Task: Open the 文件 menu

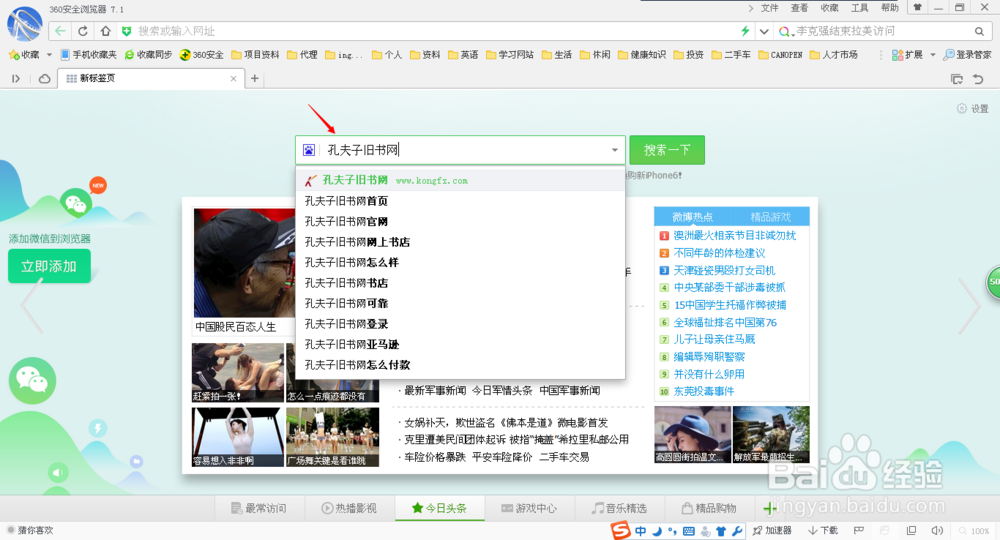Action: (769, 8)
